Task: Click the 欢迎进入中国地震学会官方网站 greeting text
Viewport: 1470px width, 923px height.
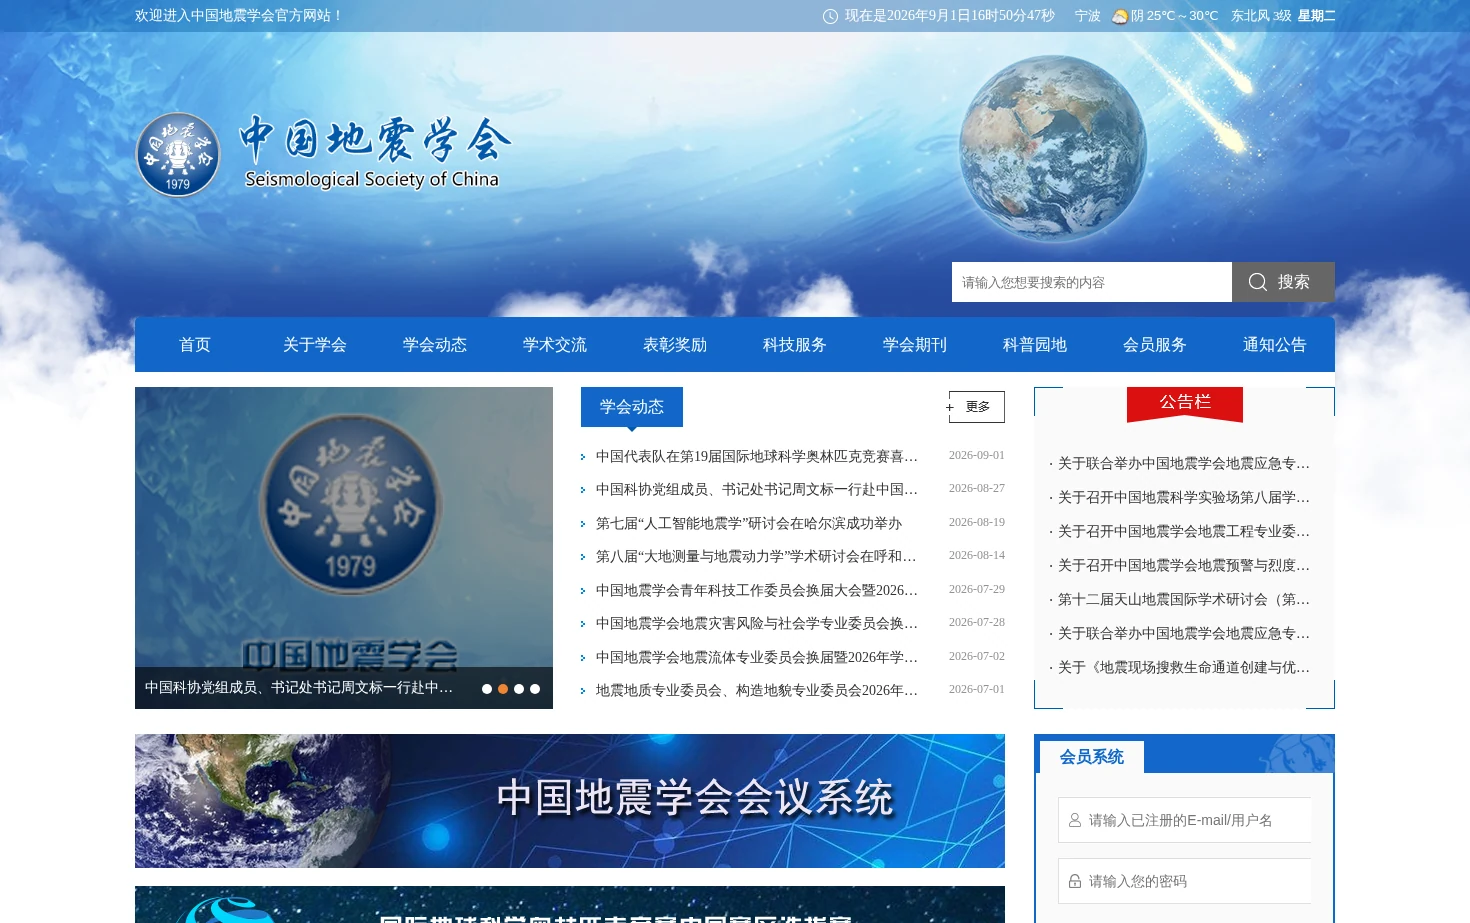Action: coord(239,16)
